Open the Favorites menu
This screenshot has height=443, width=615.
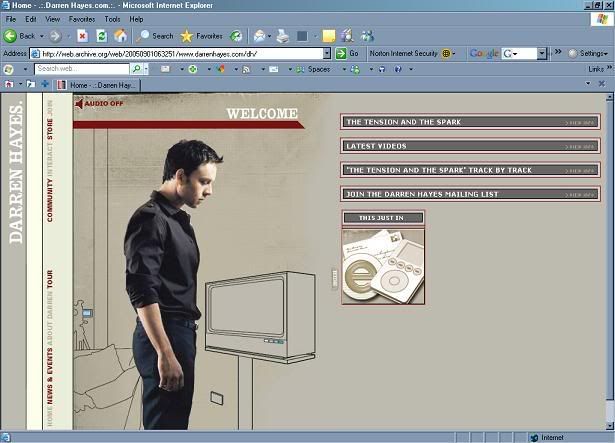(82, 19)
